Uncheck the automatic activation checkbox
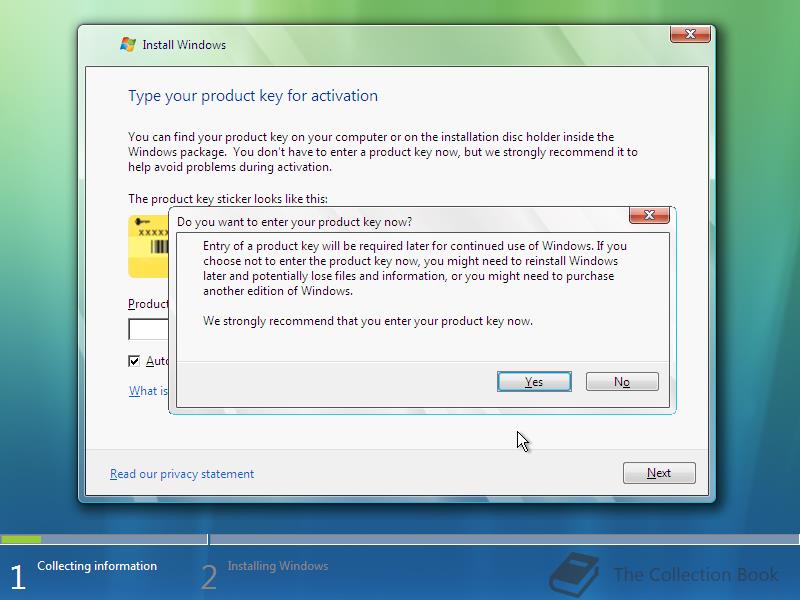Viewport: 800px width, 600px height. [134, 361]
